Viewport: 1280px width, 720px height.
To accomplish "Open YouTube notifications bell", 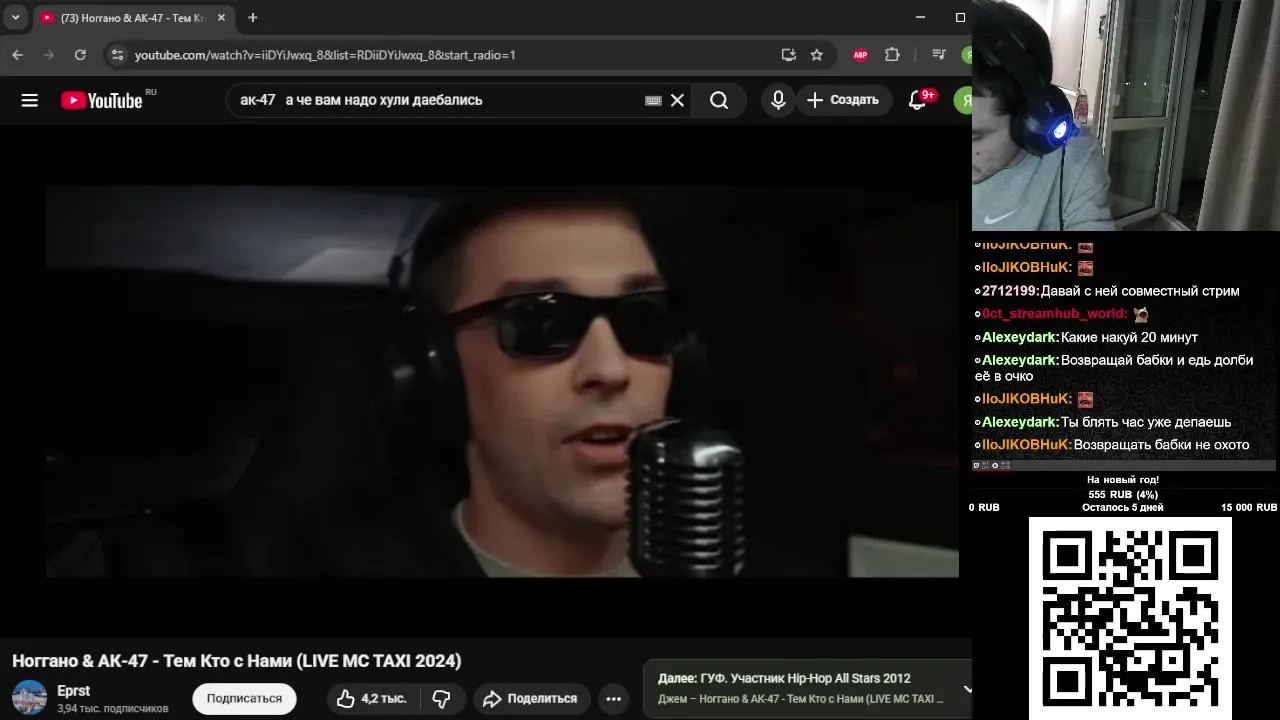I will tap(917, 100).
